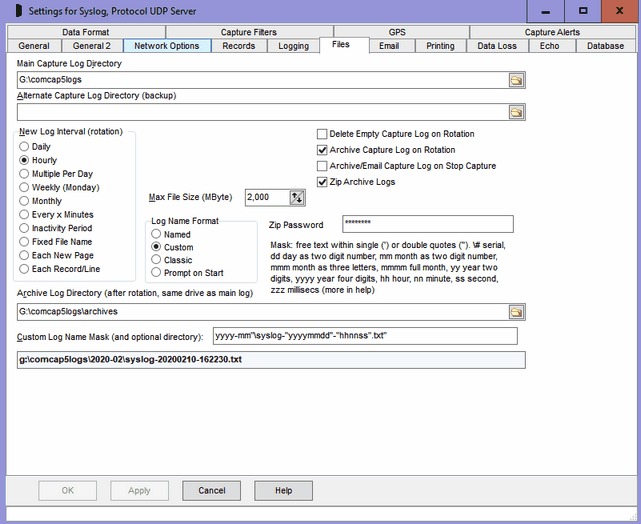Click the Help button

(x=283, y=491)
